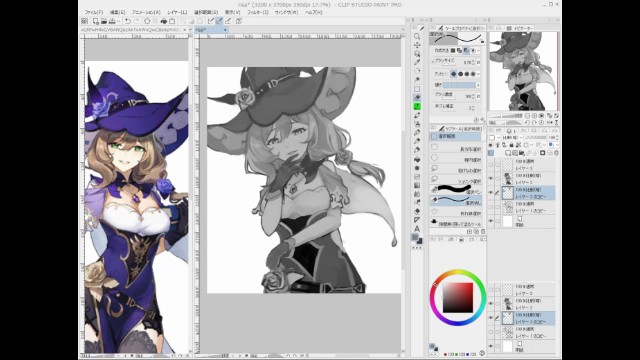Pick the Eyedropper tool
This screenshot has width=640, height=360.
coord(417,62)
